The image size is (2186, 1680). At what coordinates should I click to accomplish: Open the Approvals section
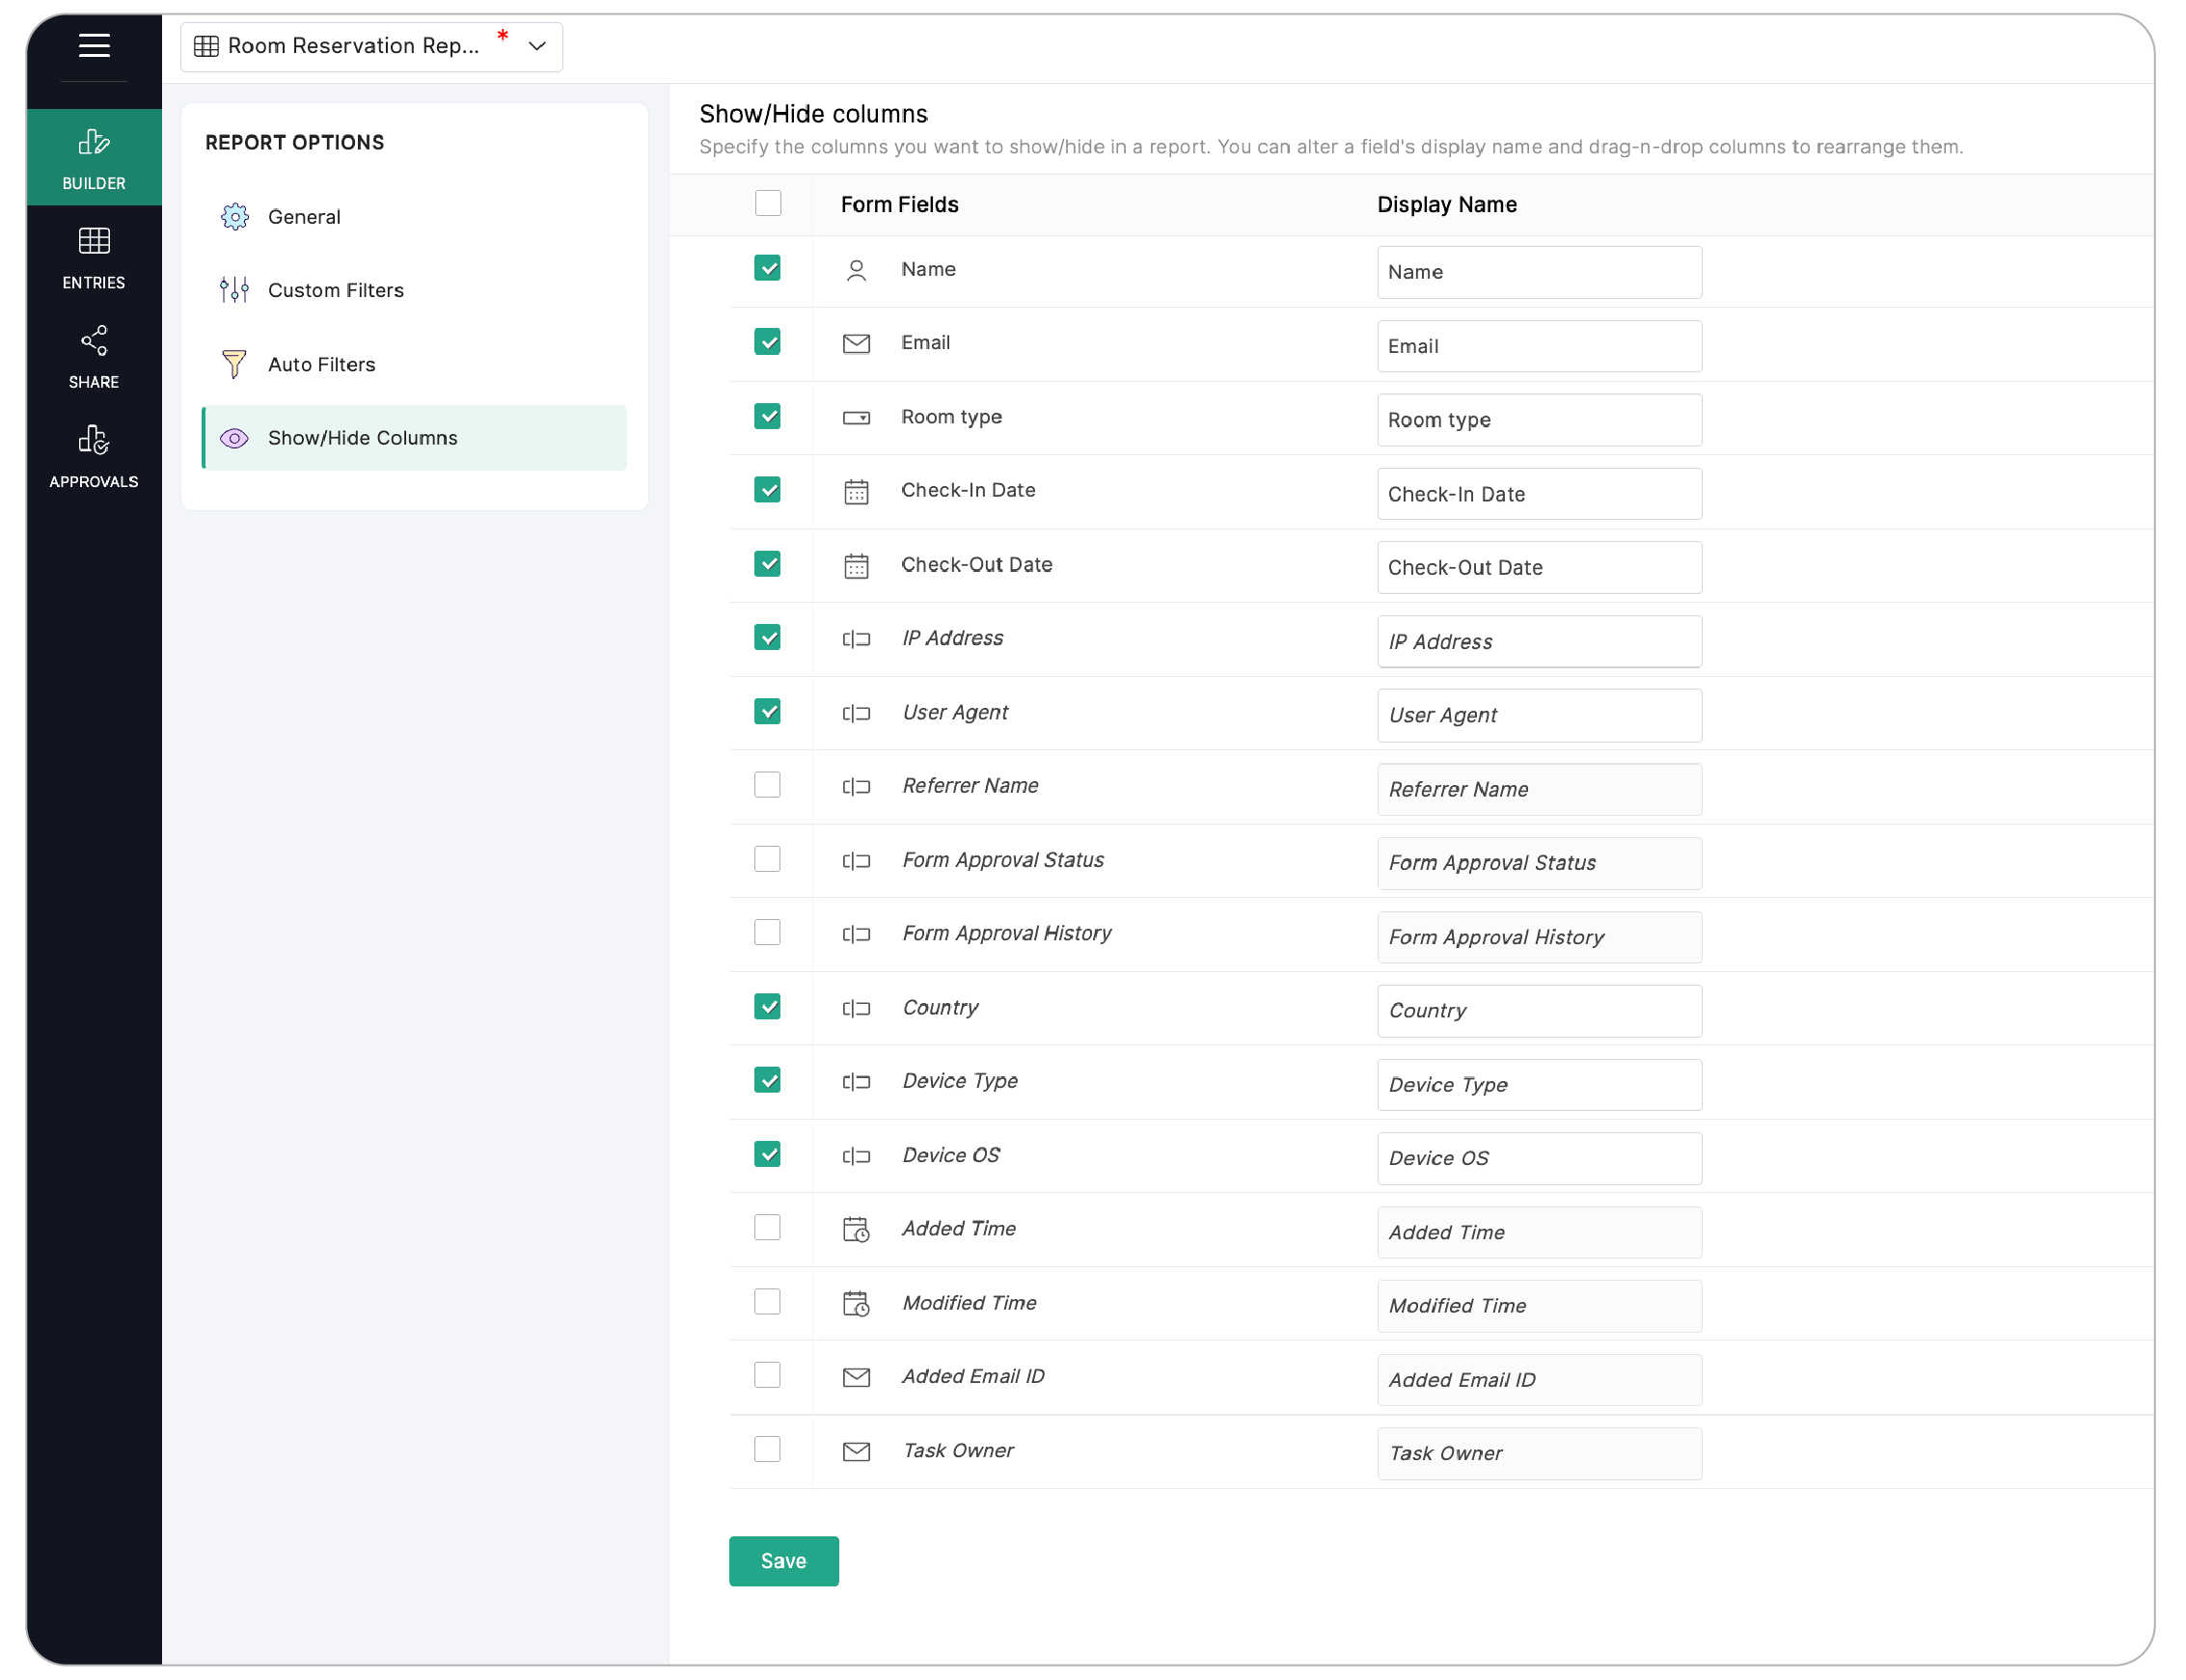[94, 456]
